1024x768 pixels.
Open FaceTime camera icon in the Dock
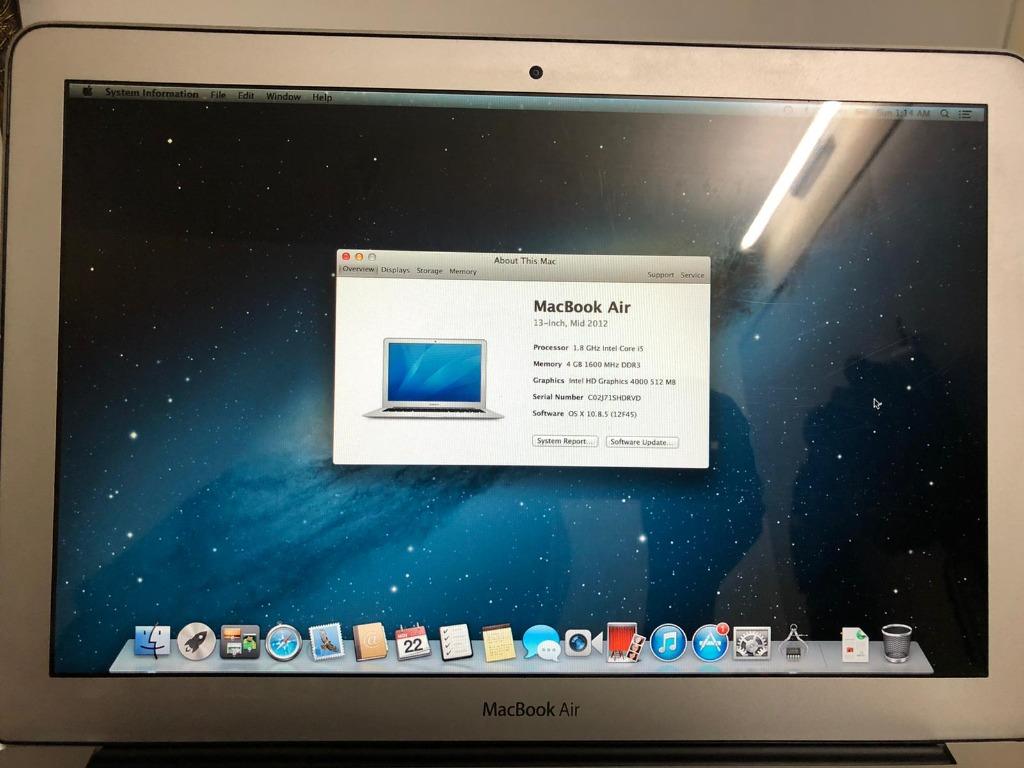click(x=583, y=643)
